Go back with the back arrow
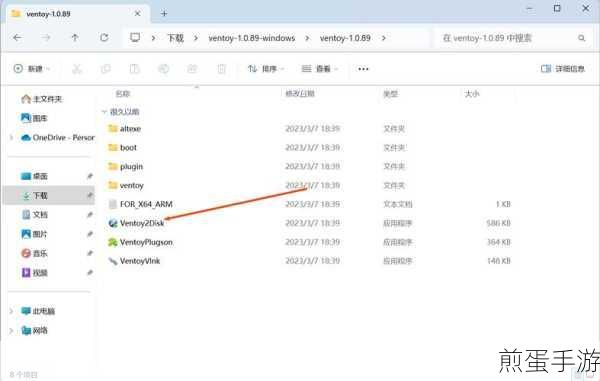600x381 pixels. tap(17, 37)
